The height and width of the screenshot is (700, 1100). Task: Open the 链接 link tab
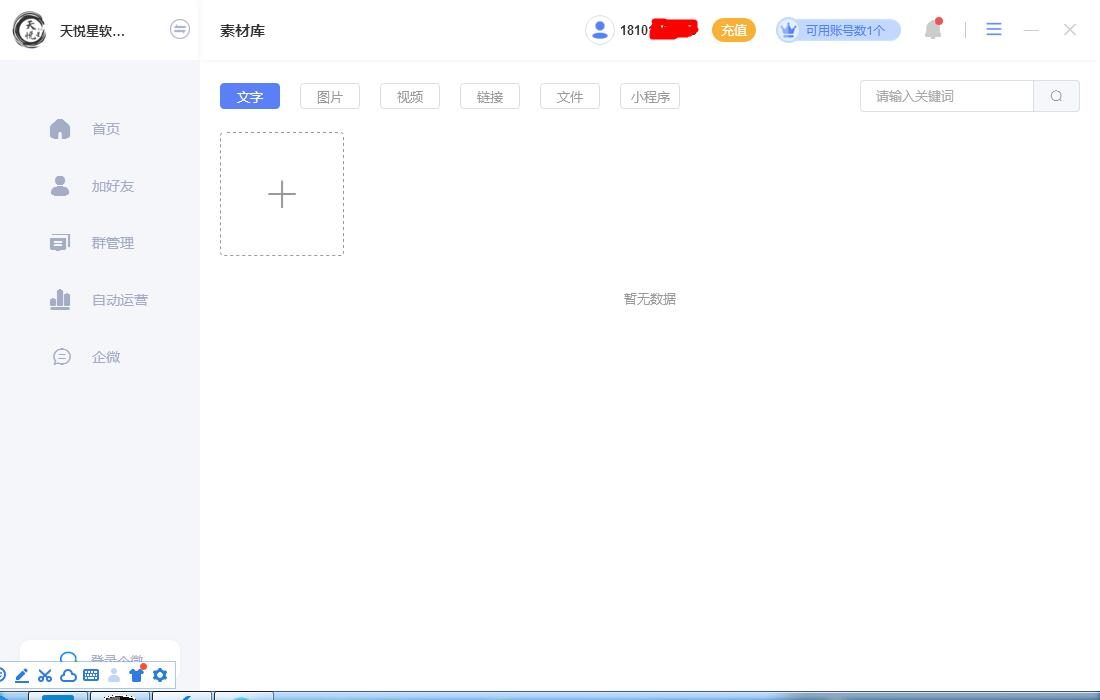tap(490, 96)
